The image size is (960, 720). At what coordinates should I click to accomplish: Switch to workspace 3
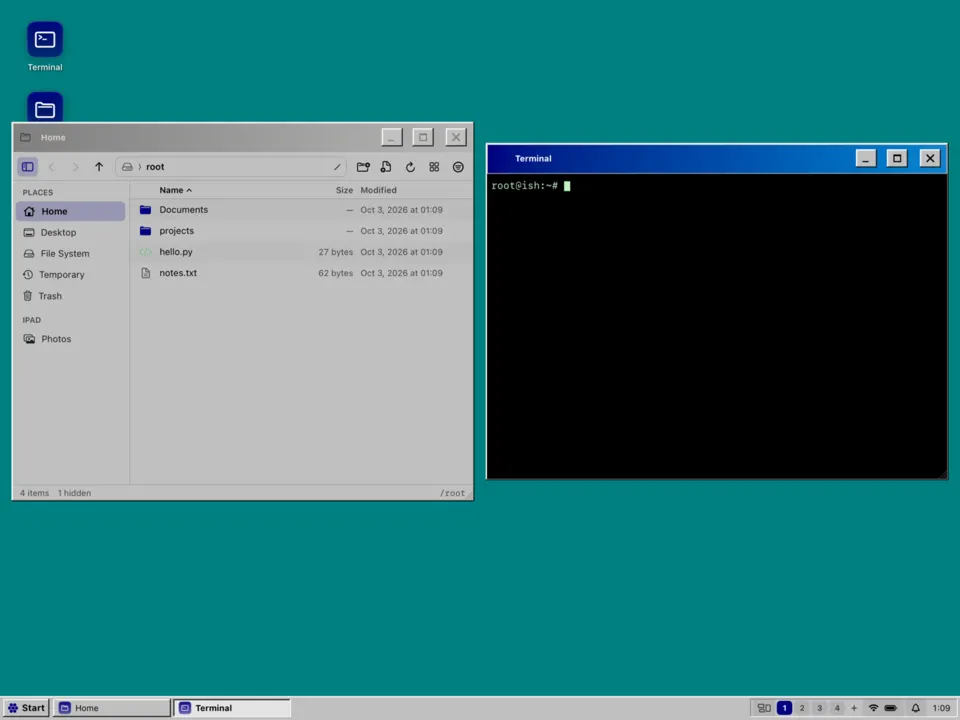pyautogui.click(x=819, y=708)
